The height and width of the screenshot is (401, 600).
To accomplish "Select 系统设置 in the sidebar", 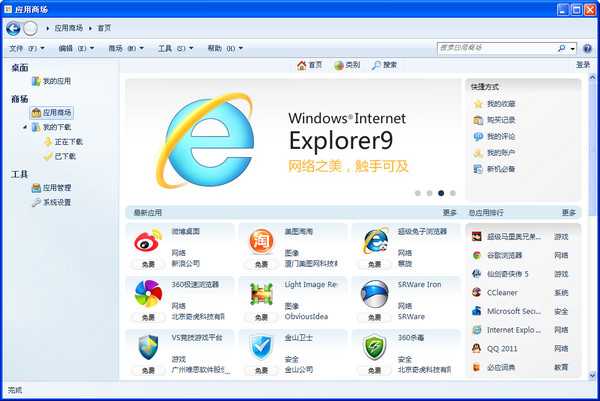I will pyautogui.click(x=55, y=202).
